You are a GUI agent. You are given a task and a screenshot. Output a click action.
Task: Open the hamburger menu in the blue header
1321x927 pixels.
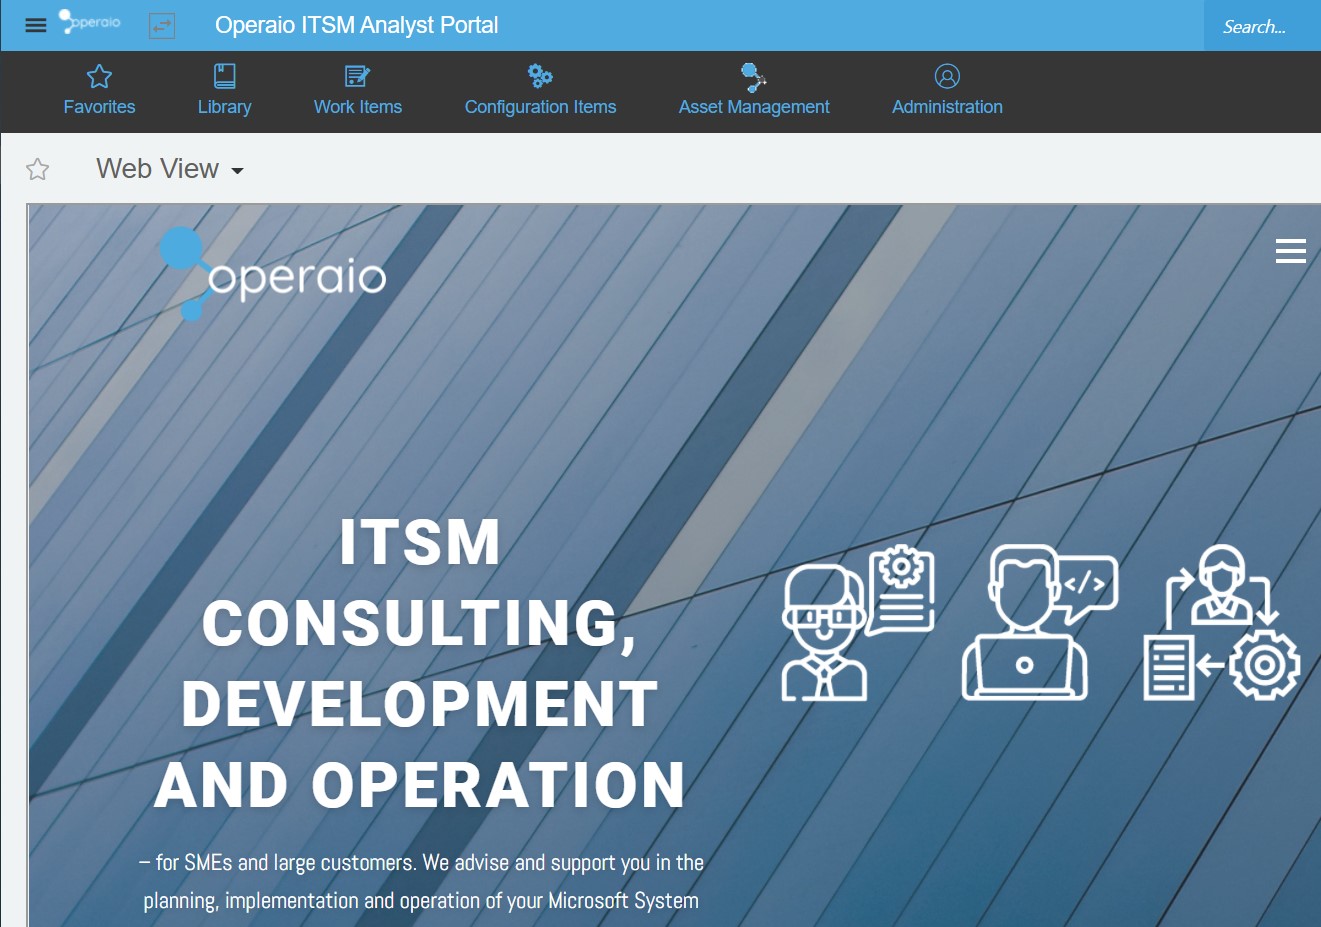36,25
